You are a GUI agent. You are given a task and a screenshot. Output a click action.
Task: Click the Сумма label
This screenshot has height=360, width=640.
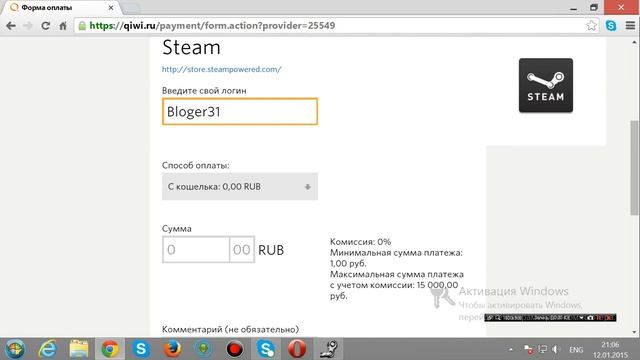point(177,229)
